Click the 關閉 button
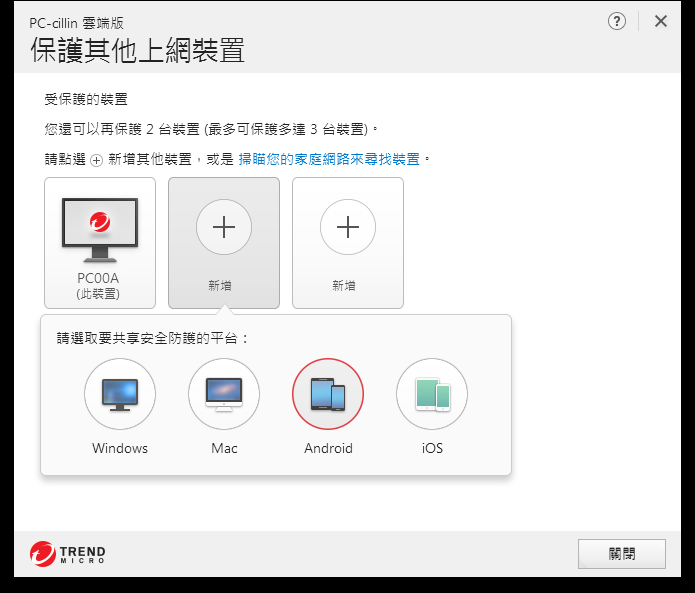This screenshot has height=593, width=695. [x=621, y=554]
